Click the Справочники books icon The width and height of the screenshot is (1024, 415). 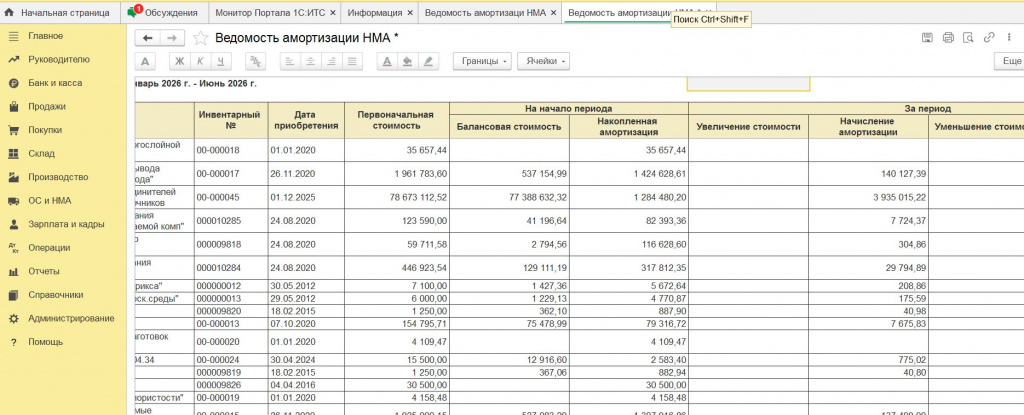coord(13,295)
